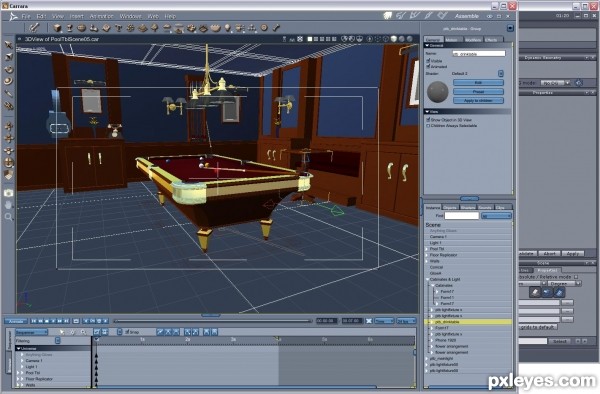Open the Insert menu
Viewport: 600px width, 394px height.
pyautogui.click(x=77, y=16)
